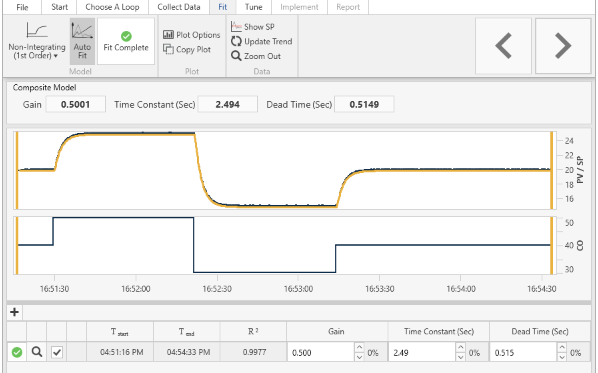The height and width of the screenshot is (373, 598).
Task: Click the Dead Time (Sec) column header
Action: (x=540, y=331)
